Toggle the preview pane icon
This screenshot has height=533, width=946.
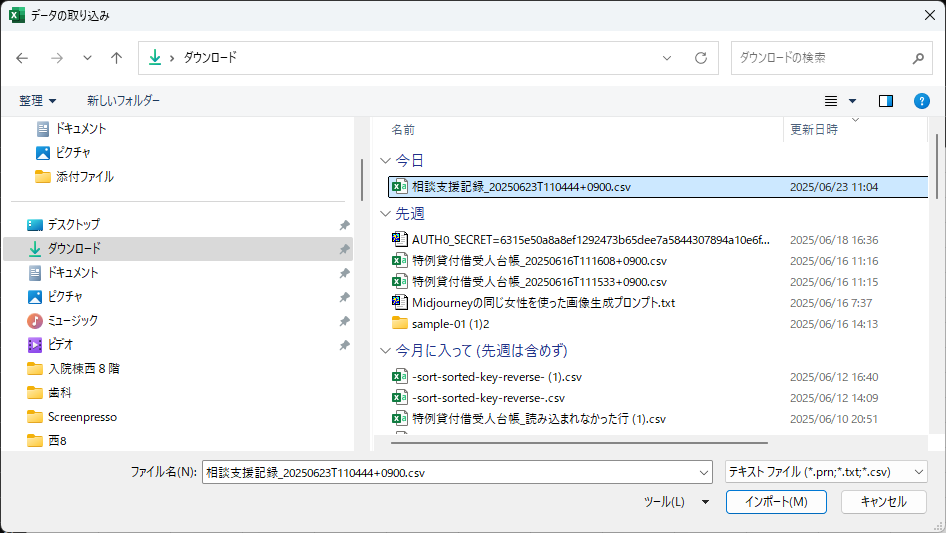pos(885,101)
